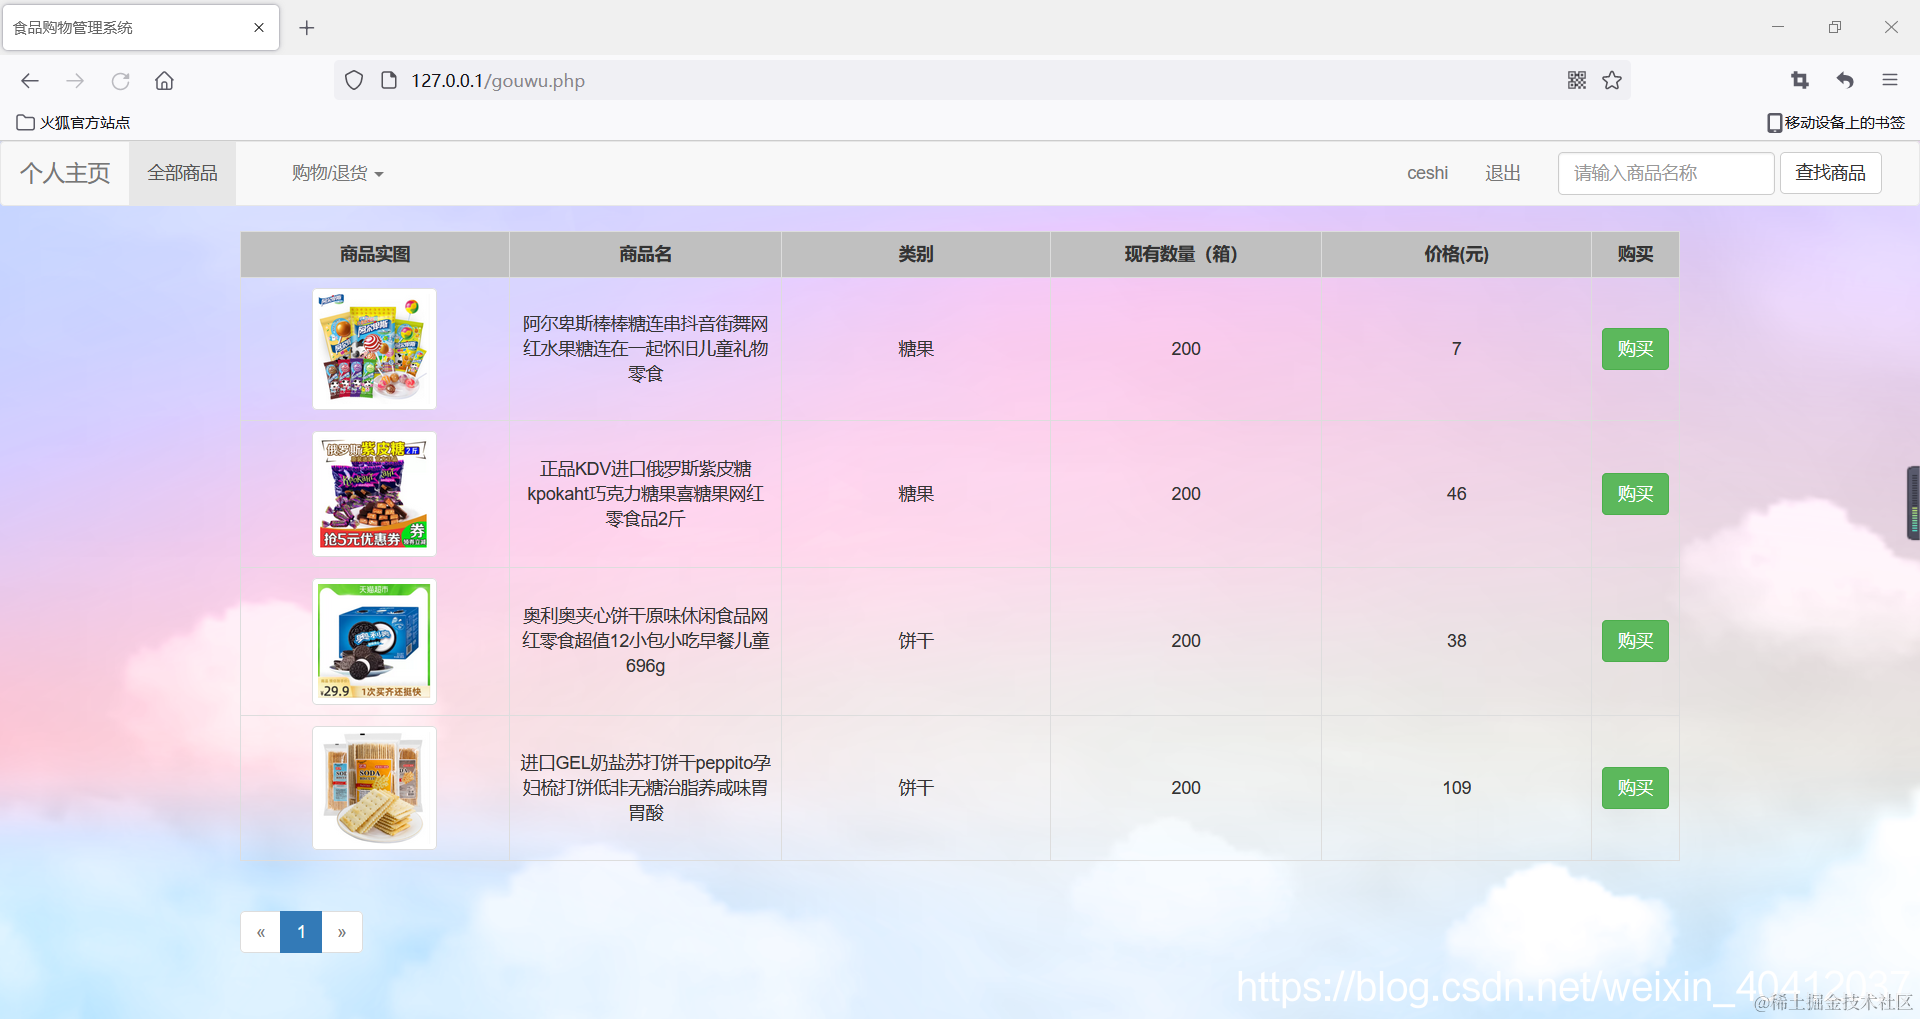This screenshot has height=1019, width=1920.
Task: Open the browser hamburger menu
Action: [x=1890, y=80]
